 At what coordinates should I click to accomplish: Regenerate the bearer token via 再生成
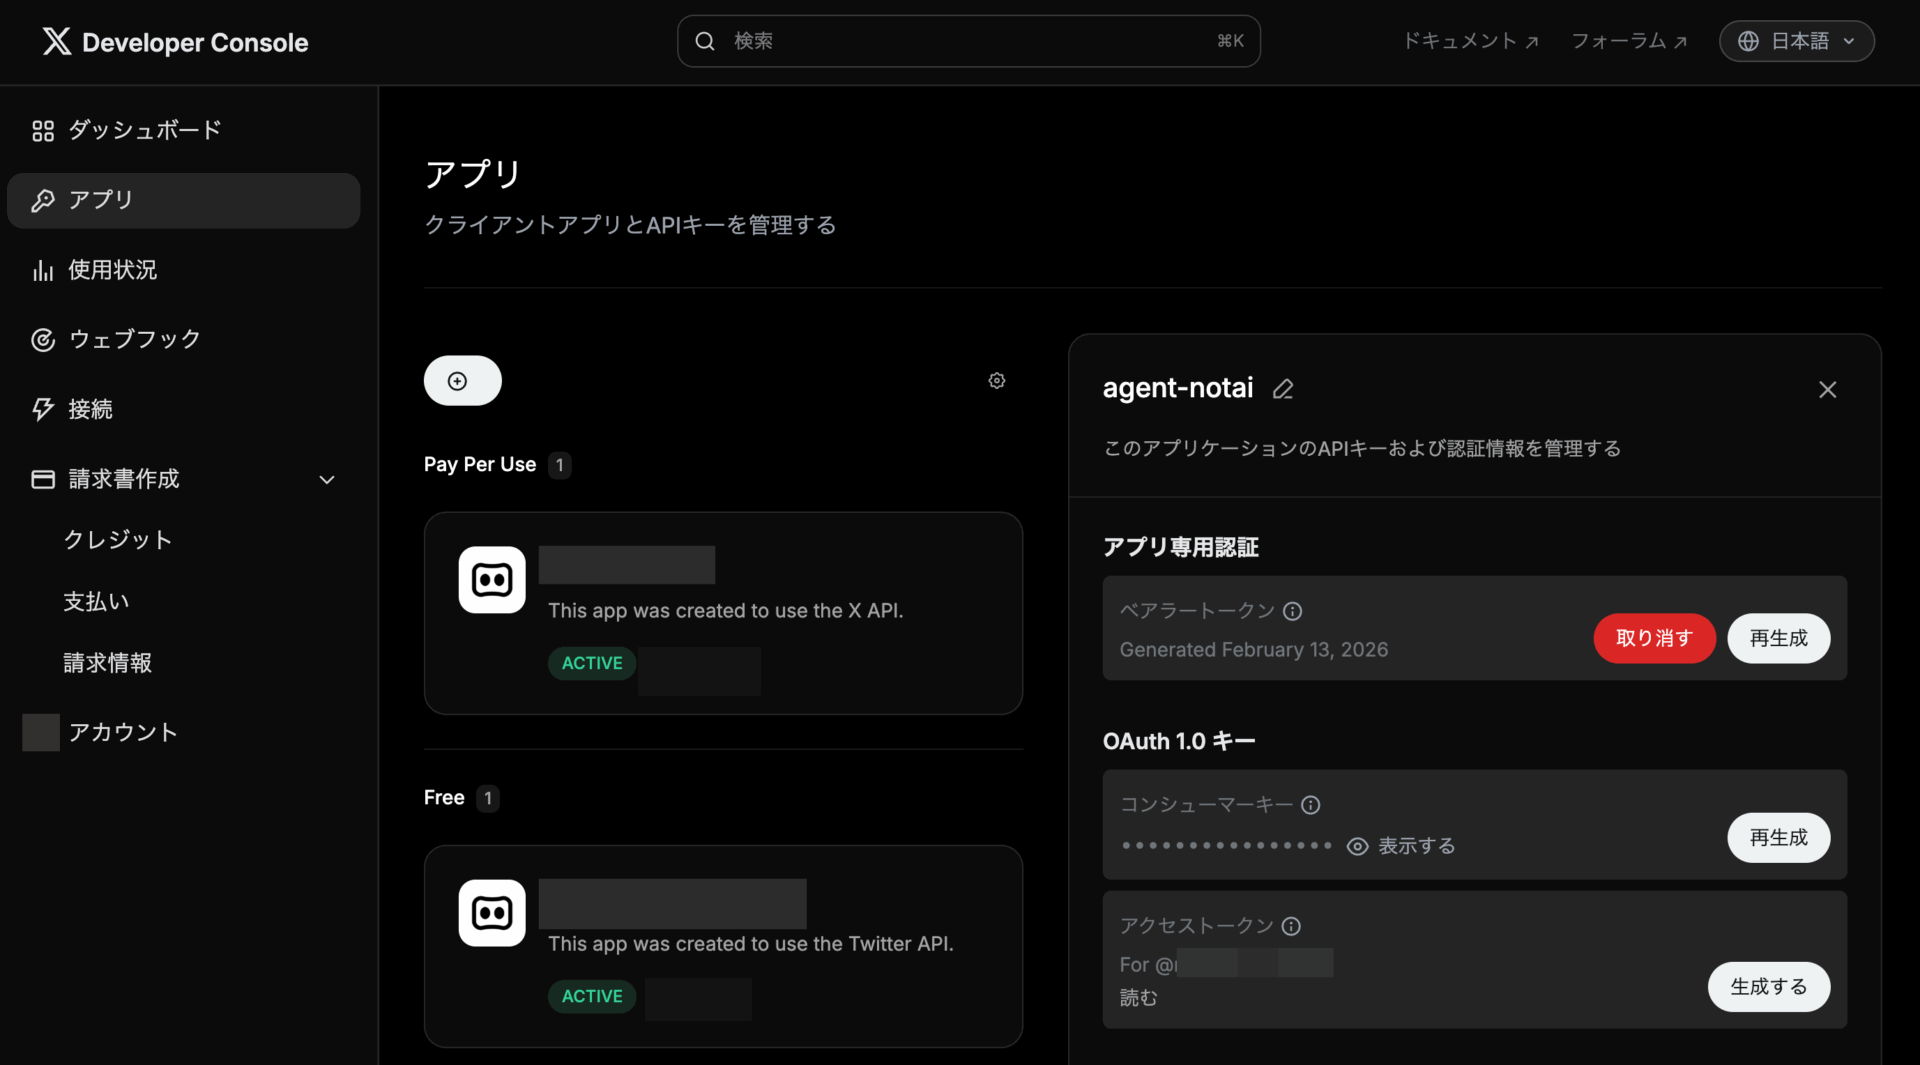tap(1778, 638)
